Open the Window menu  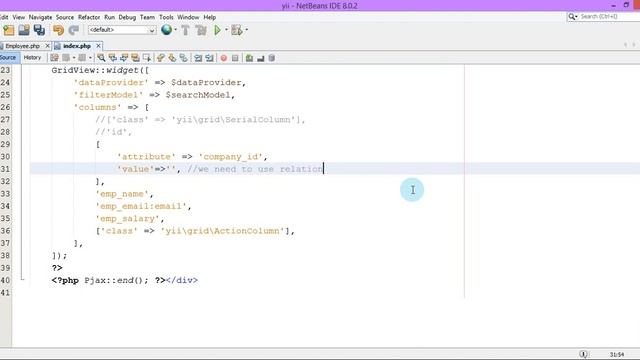[x=188, y=17]
